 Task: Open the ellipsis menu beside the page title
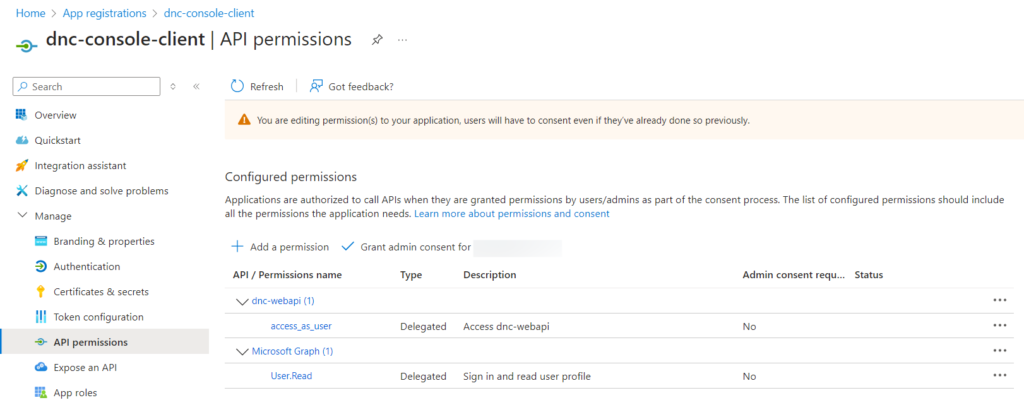[402, 40]
